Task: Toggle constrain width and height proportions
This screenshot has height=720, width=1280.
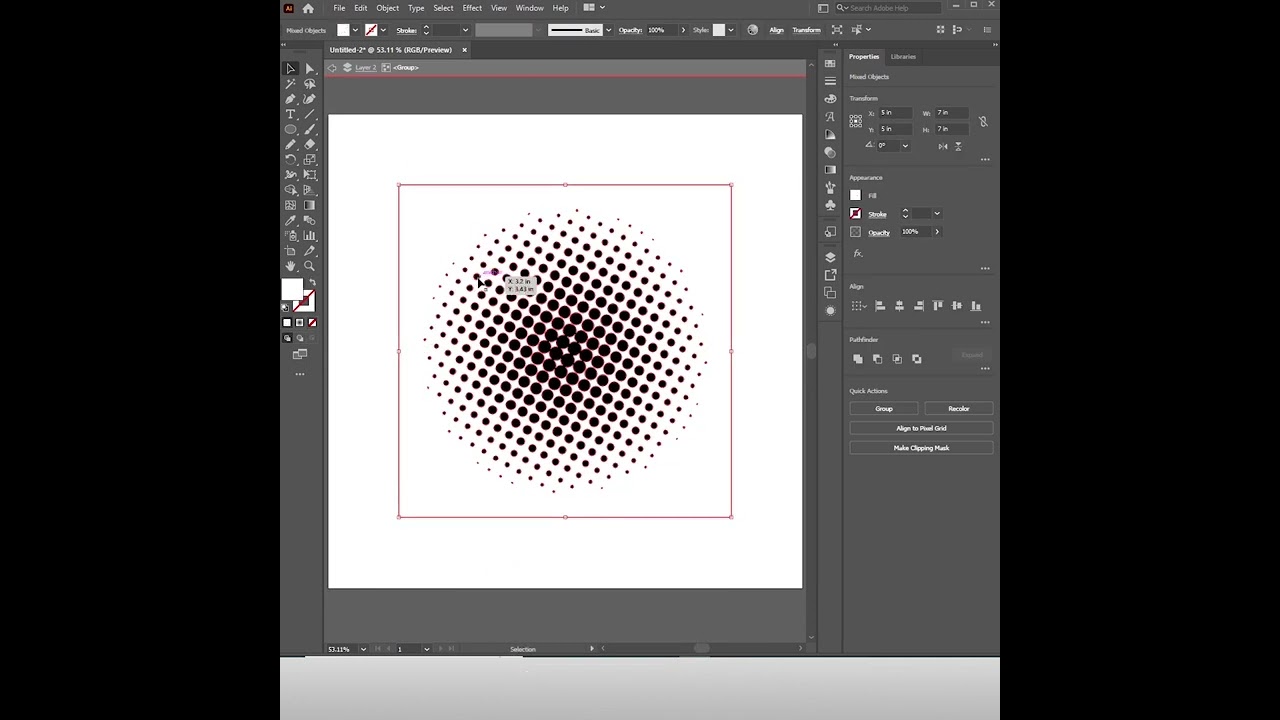Action: 983,121
